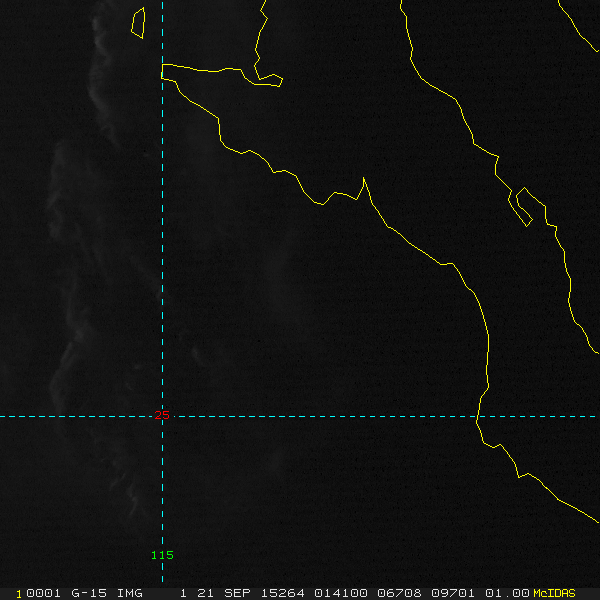Click the 01.00 resolution value
This screenshot has width=600, height=600.
[507, 593]
